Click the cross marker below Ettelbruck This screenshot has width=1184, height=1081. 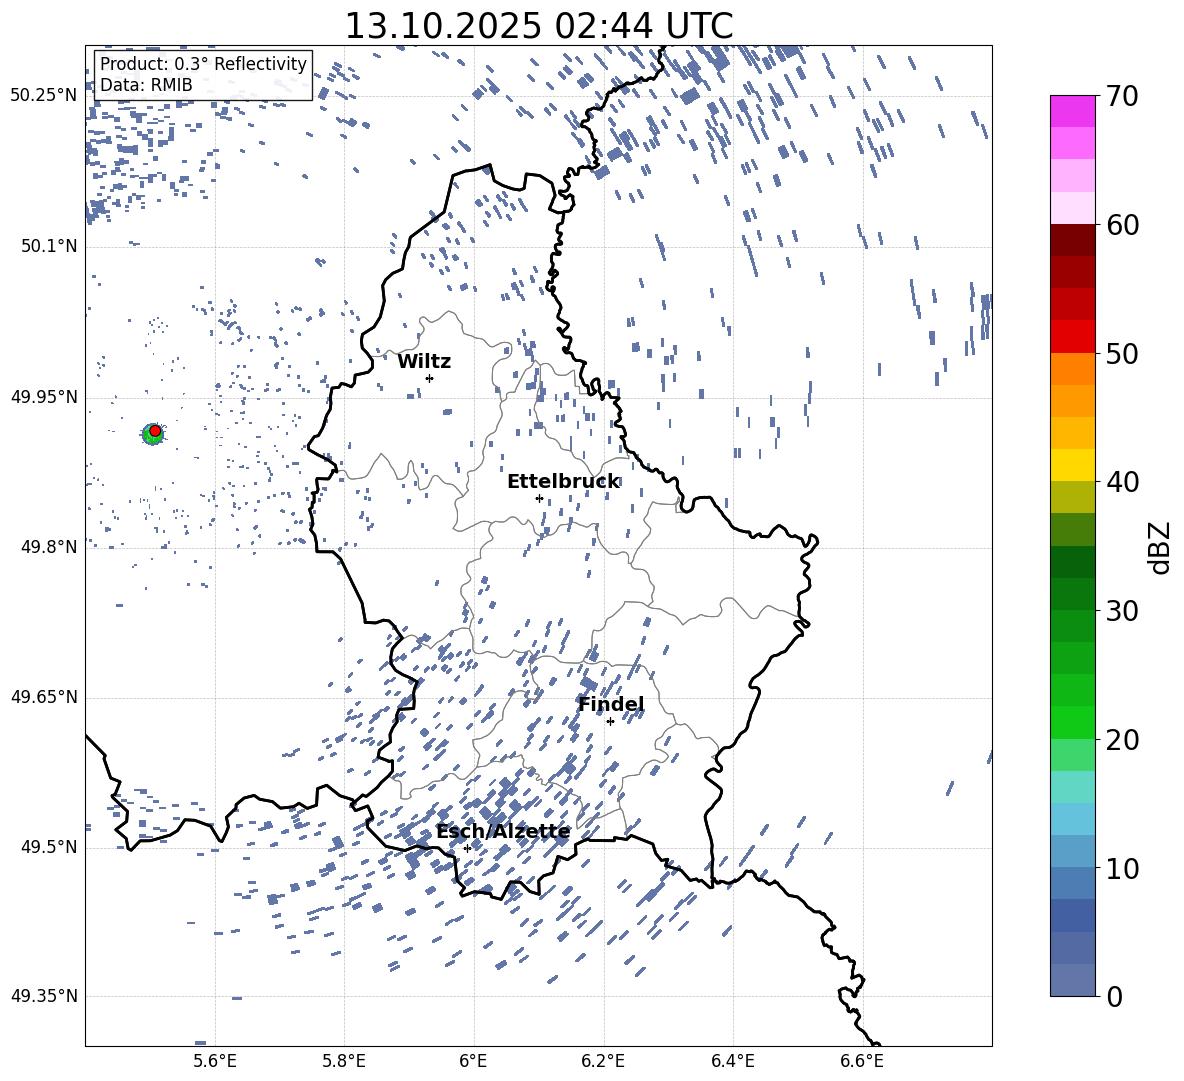(539, 498)
